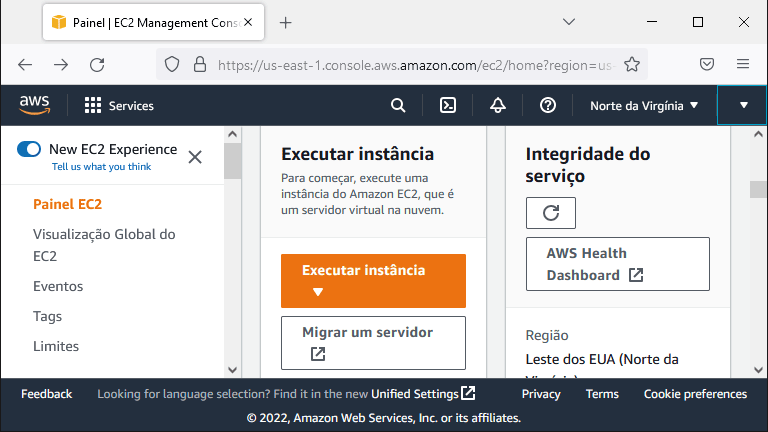Select the Painel EC2 Management Console tab
Viewport: 768px width, 432px height.
pyautogui.click(x=153, y=23)
